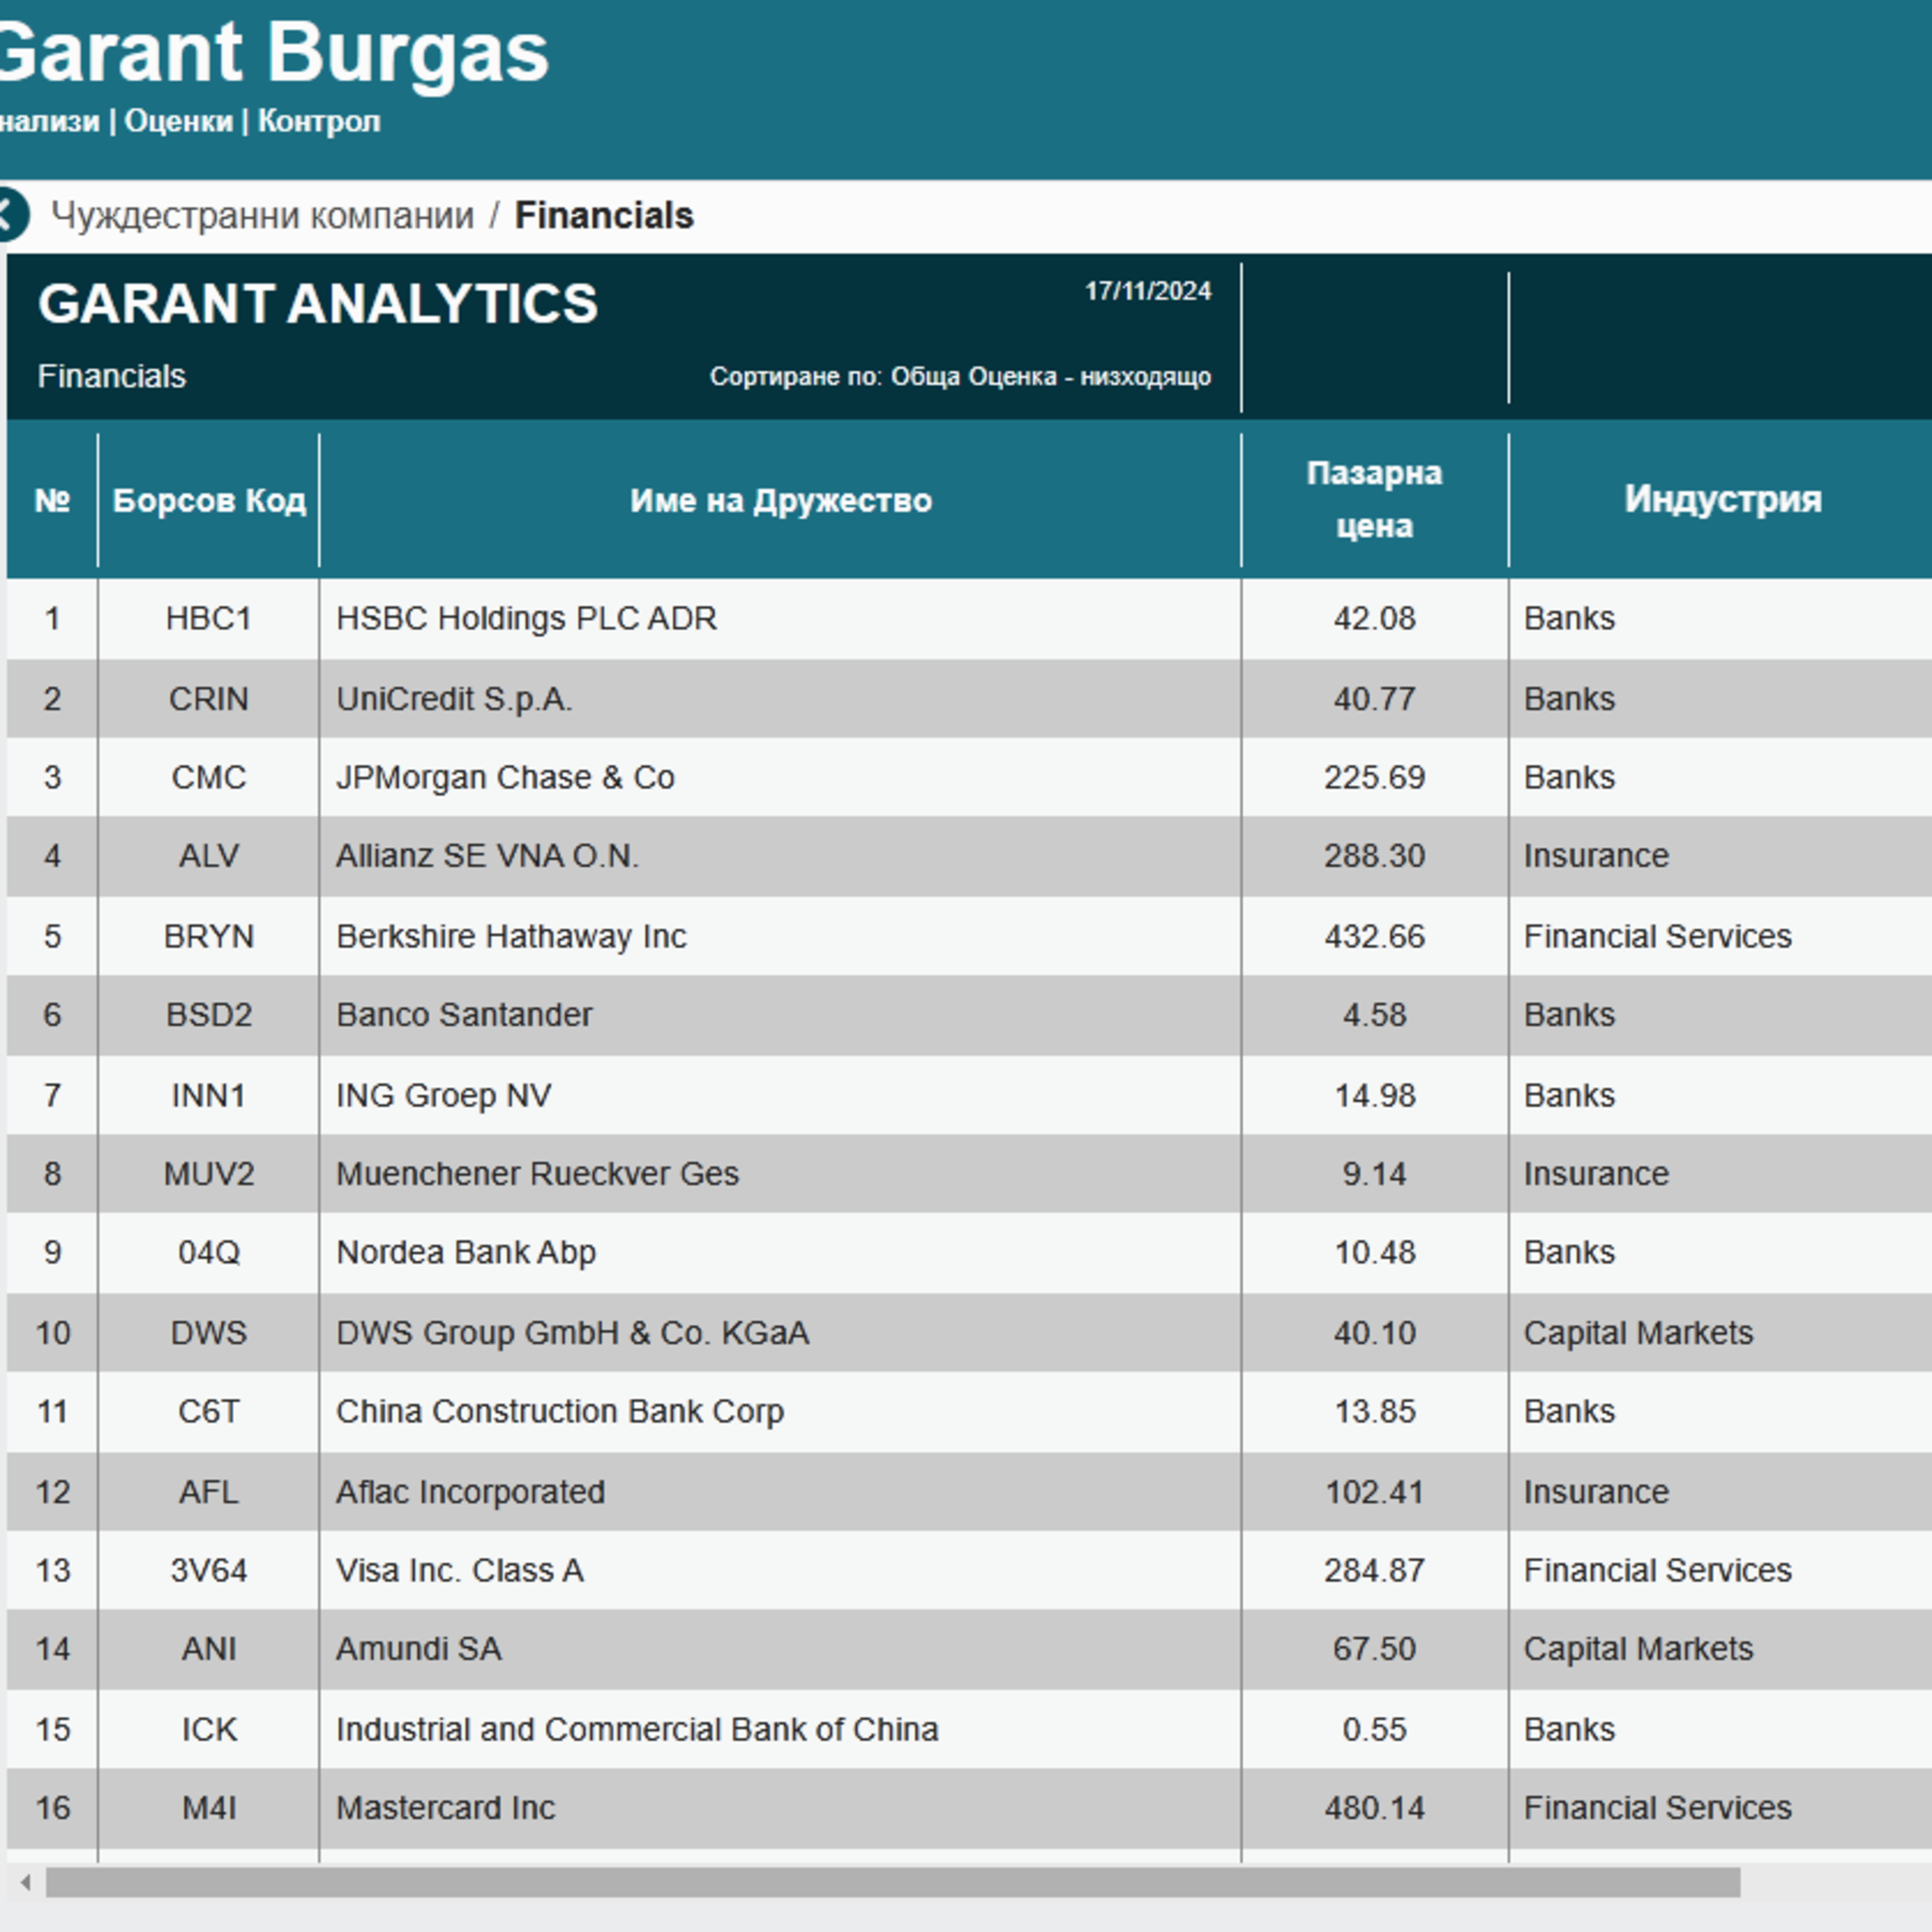The image size is (1932, 1932).
Task: Click the Име на Дружество column header
Action: pyautogui.click(x=780, y=500)
